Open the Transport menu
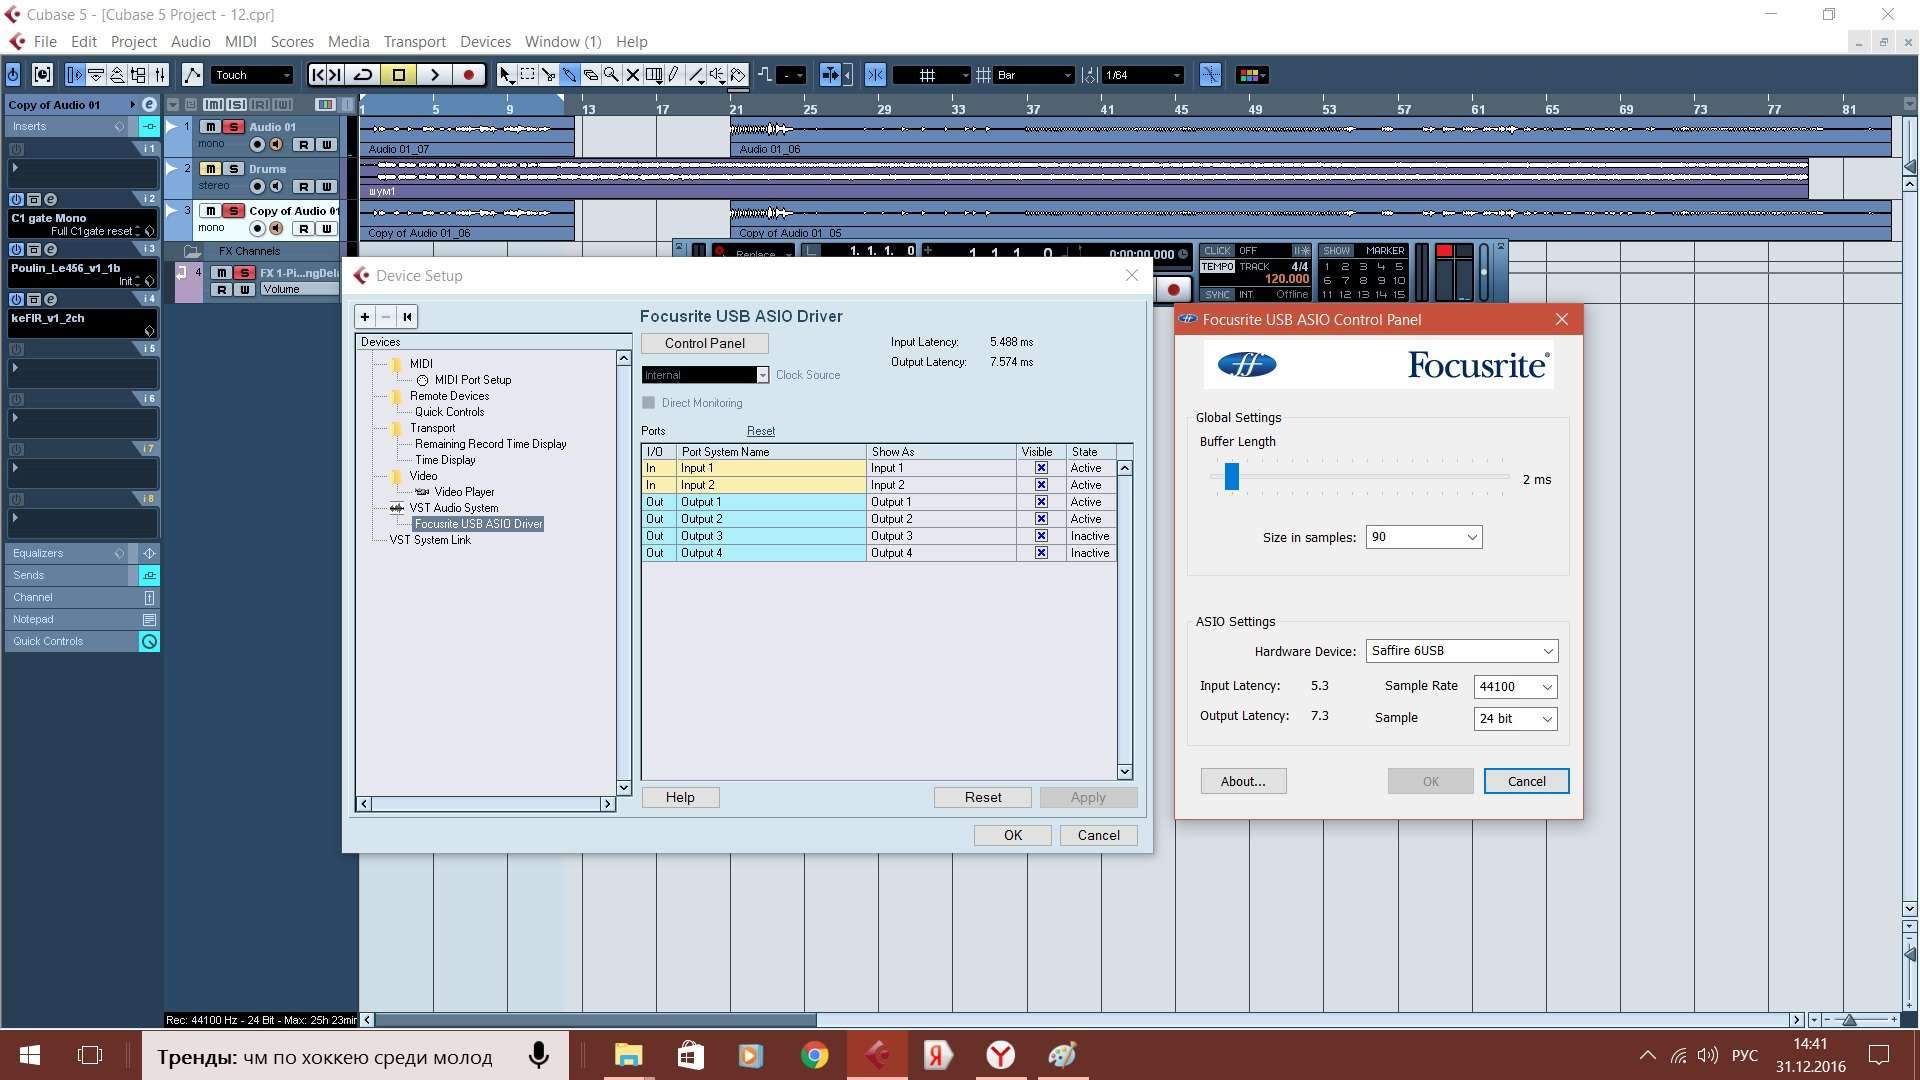 point(414,42)
